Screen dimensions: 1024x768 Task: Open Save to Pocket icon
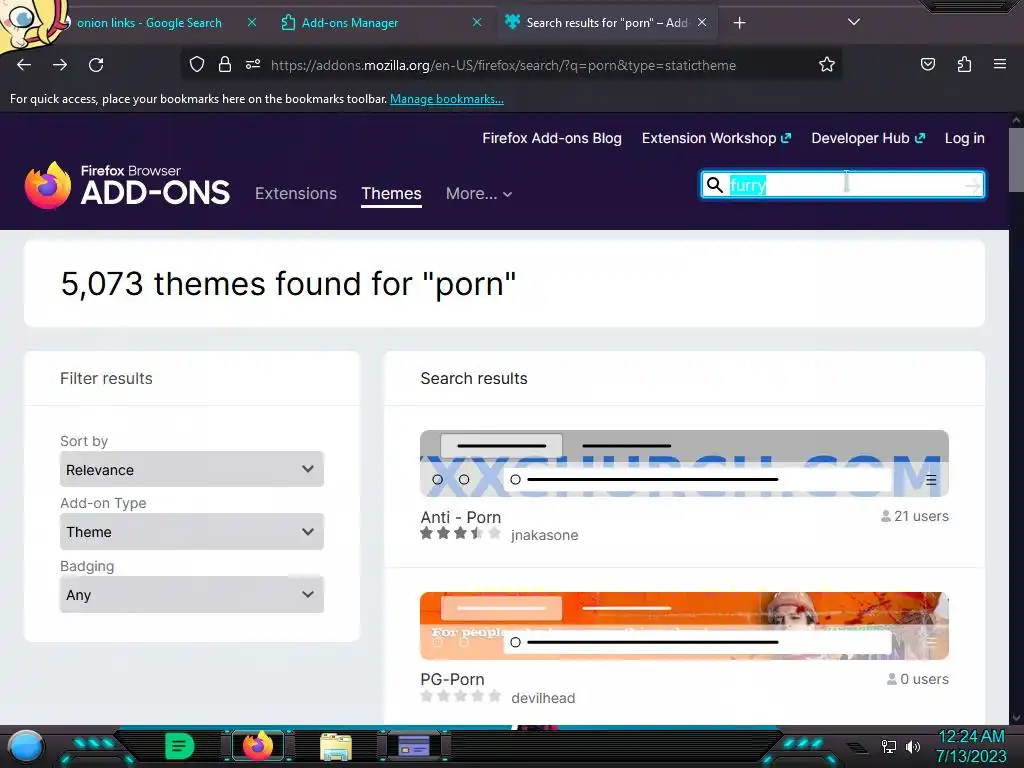[927, 65]
